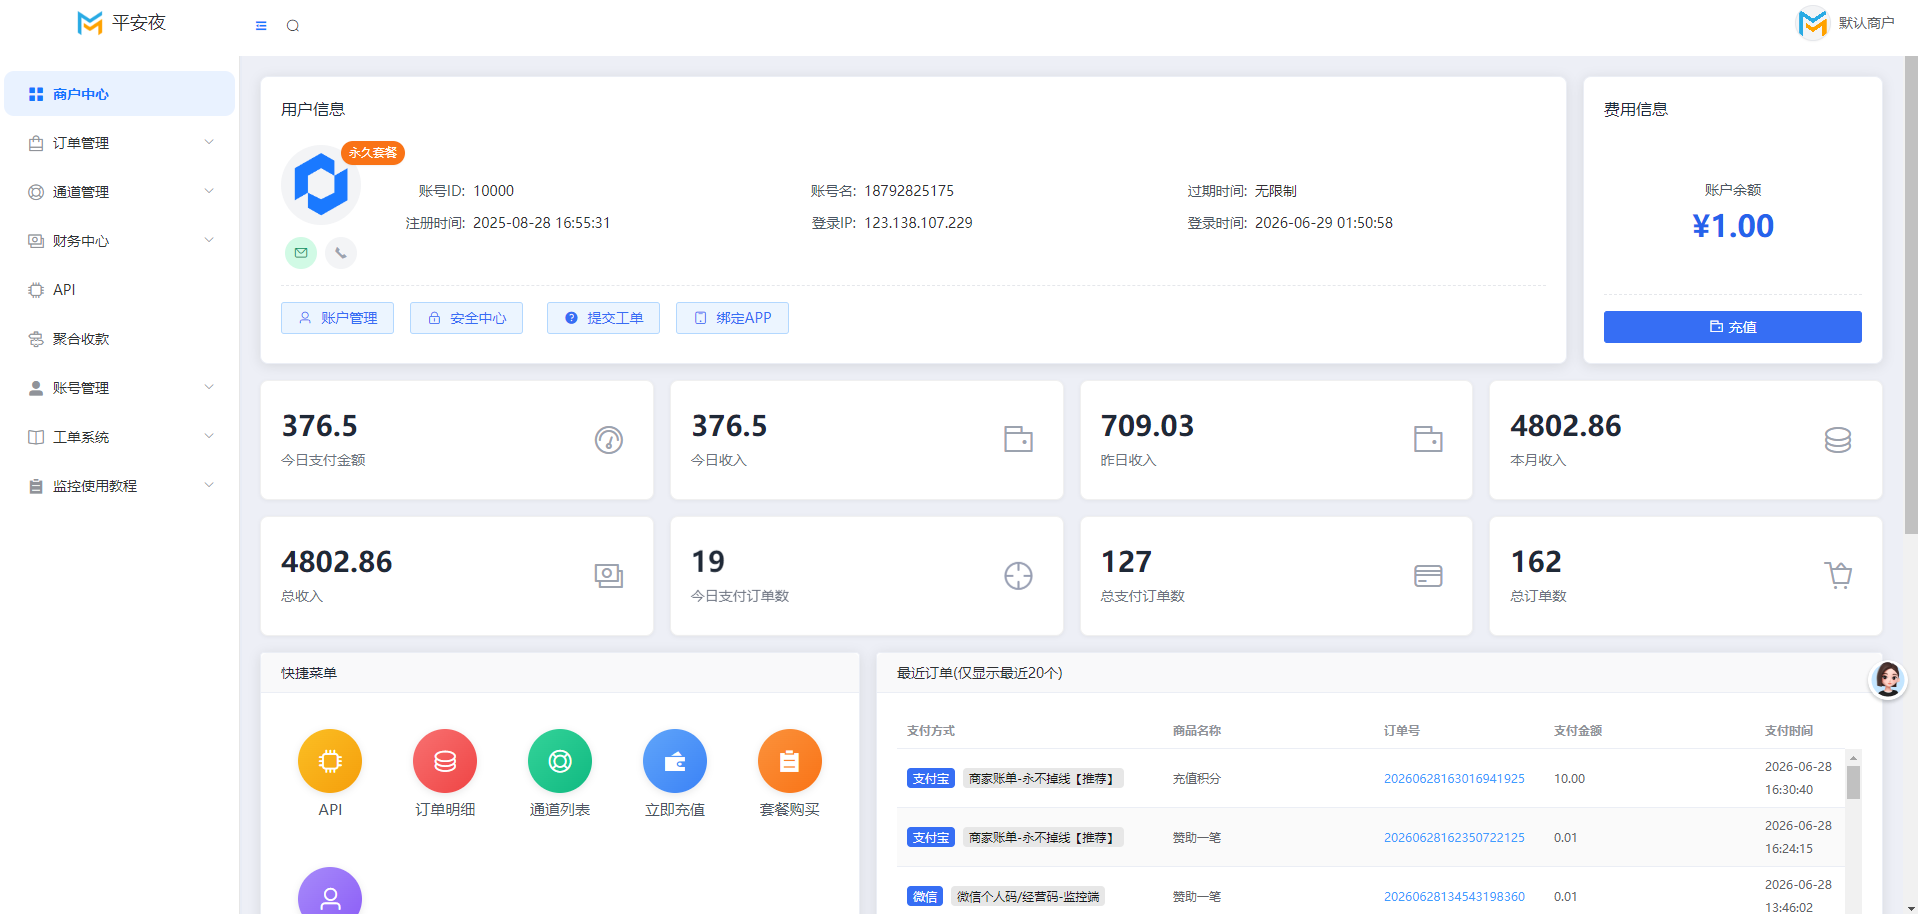Click the card icon on 总支付订单数 card
Image resolution: width=1918 pixels, height=914 pixels.
click(x=1428, y=576)
